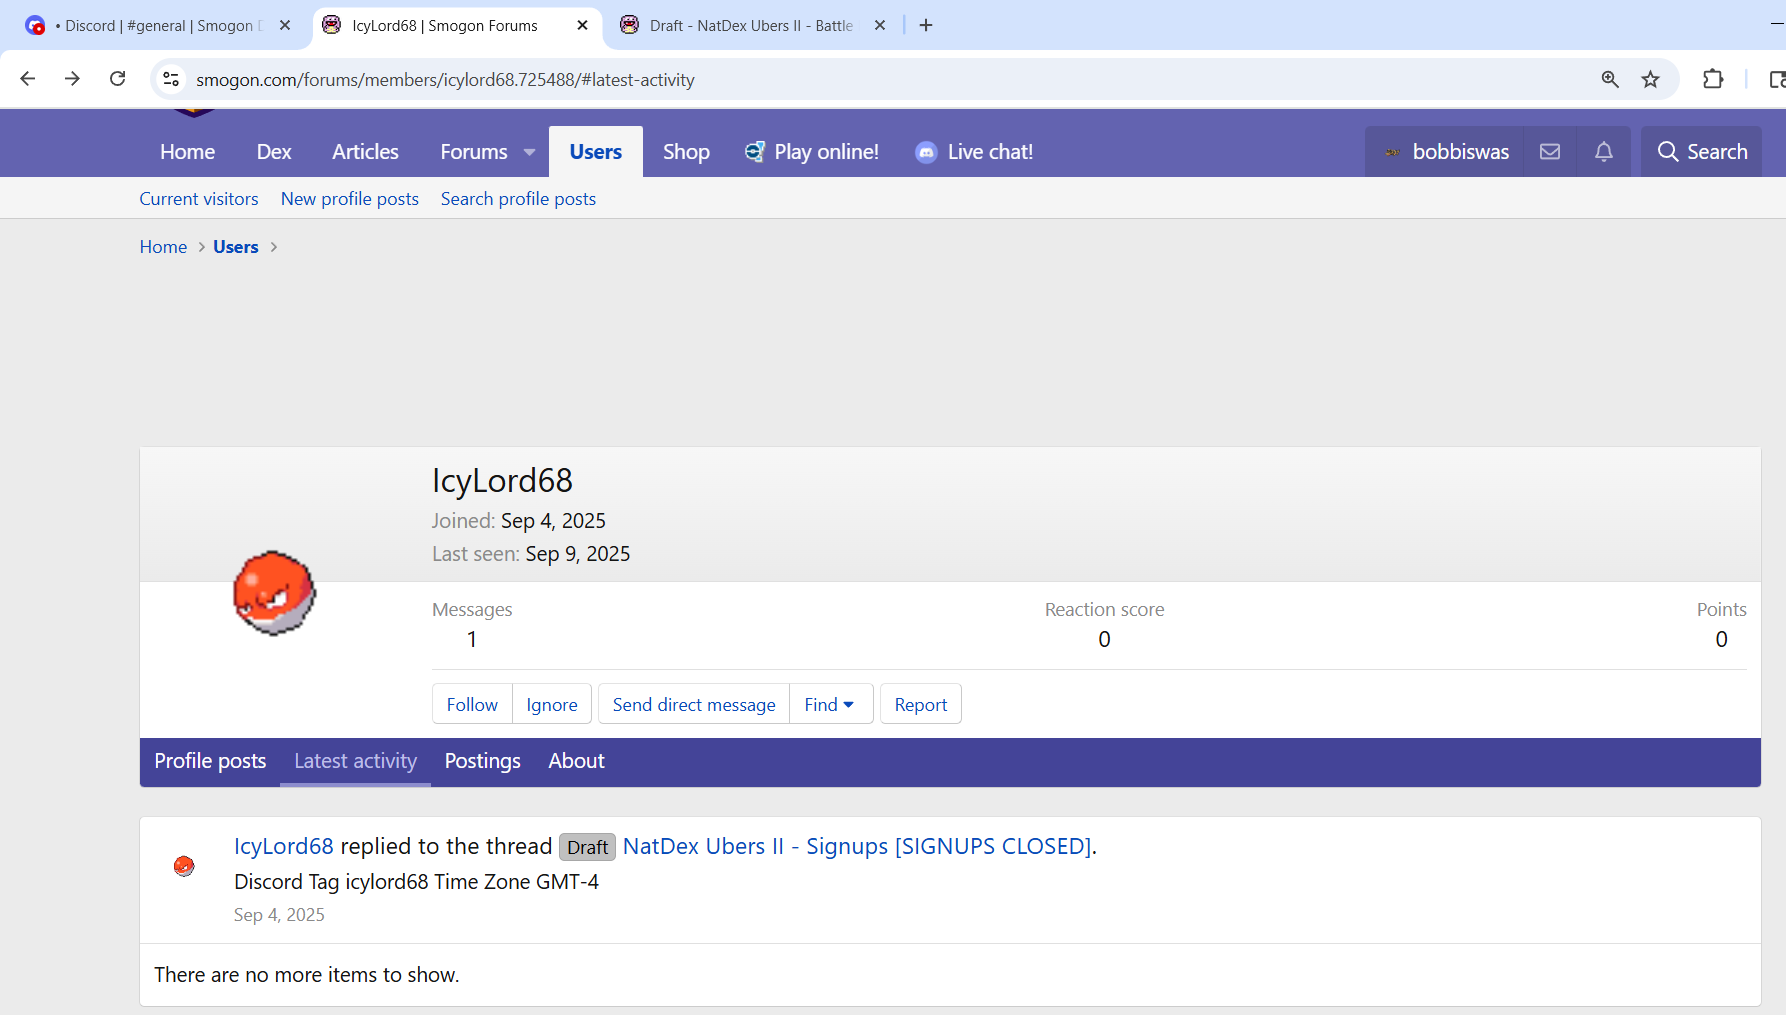The image size is (1786, 1015).
Task: Switch to the Profile posts tab
Action: pyautogui.click(x=210, y=761)
